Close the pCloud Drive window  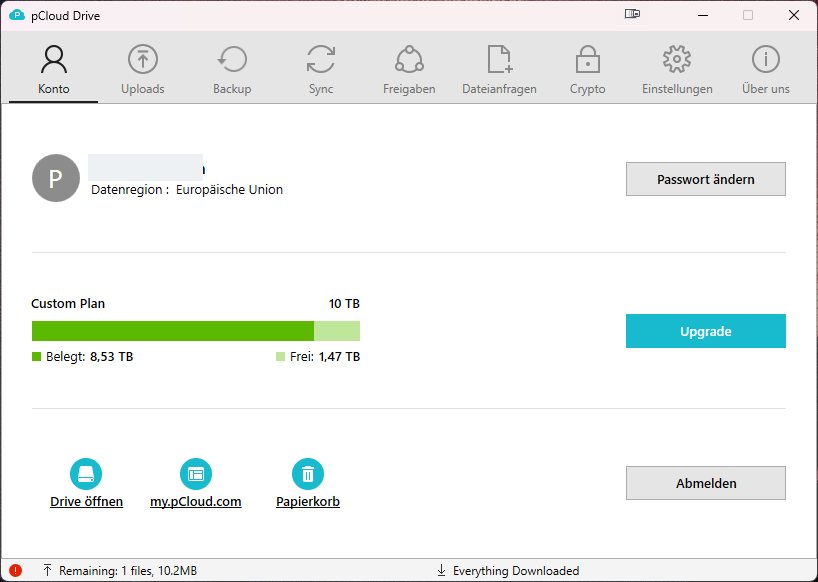pos(793,15)
